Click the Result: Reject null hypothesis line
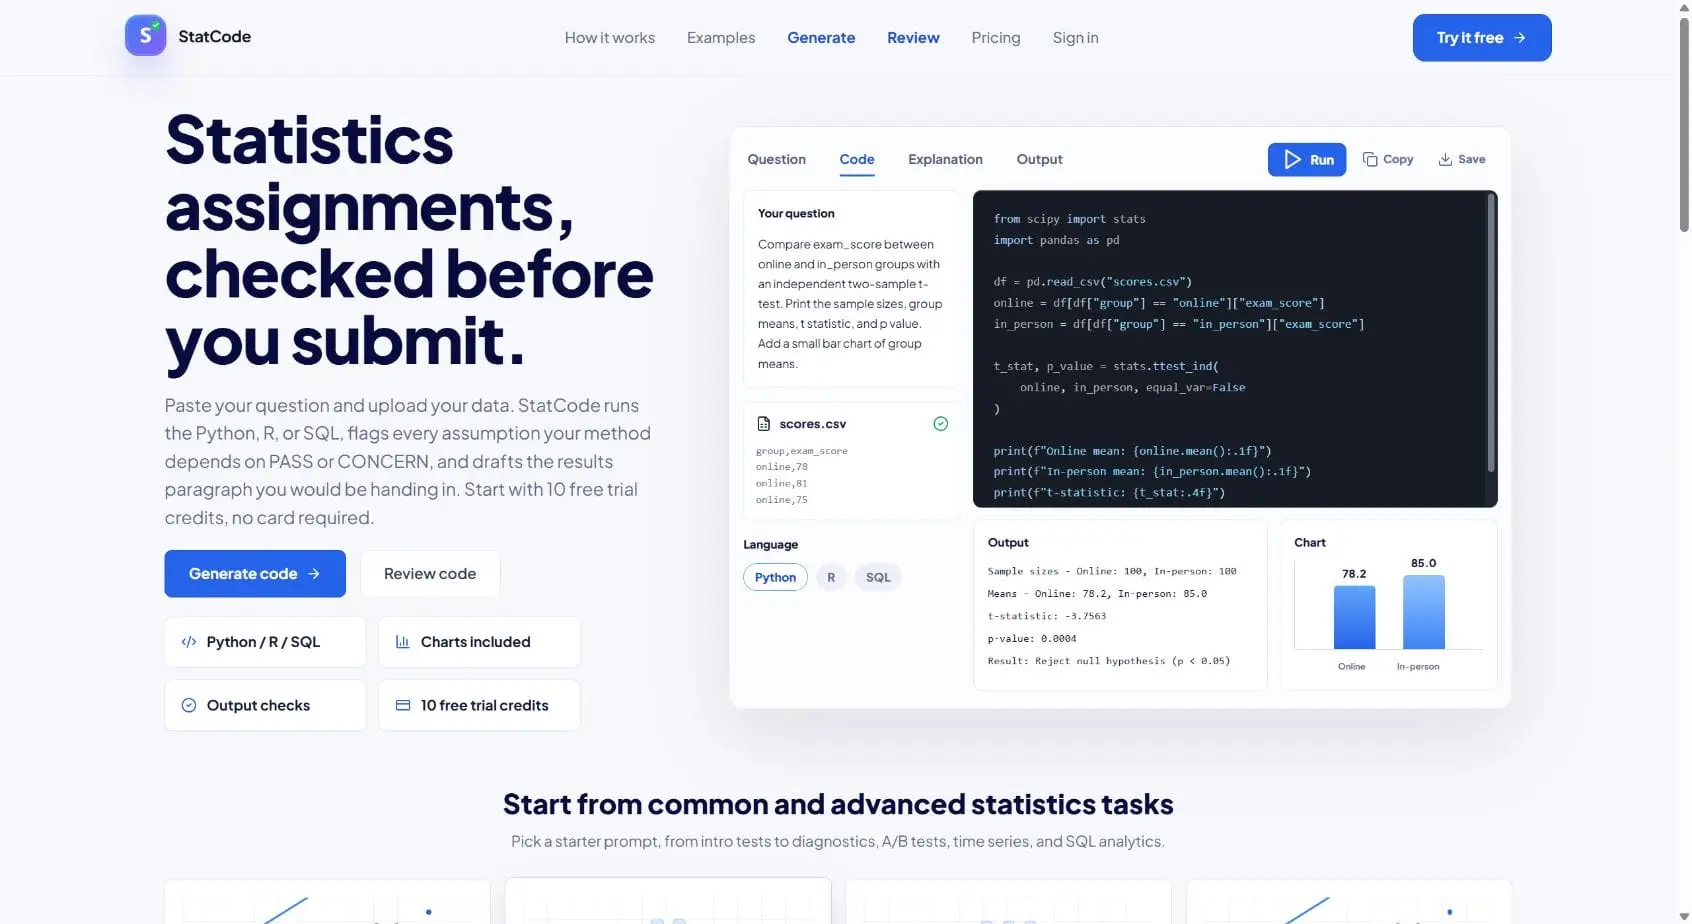This screenshot has width=1692, height=924. [1108, 661]
